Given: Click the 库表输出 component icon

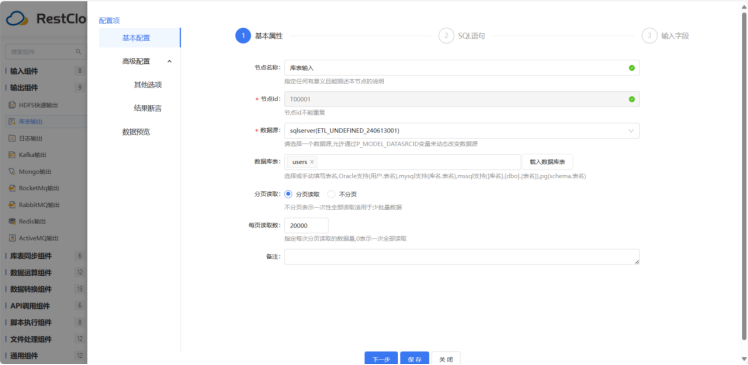Looking at the screenshot, I should [x=12, y=122].
